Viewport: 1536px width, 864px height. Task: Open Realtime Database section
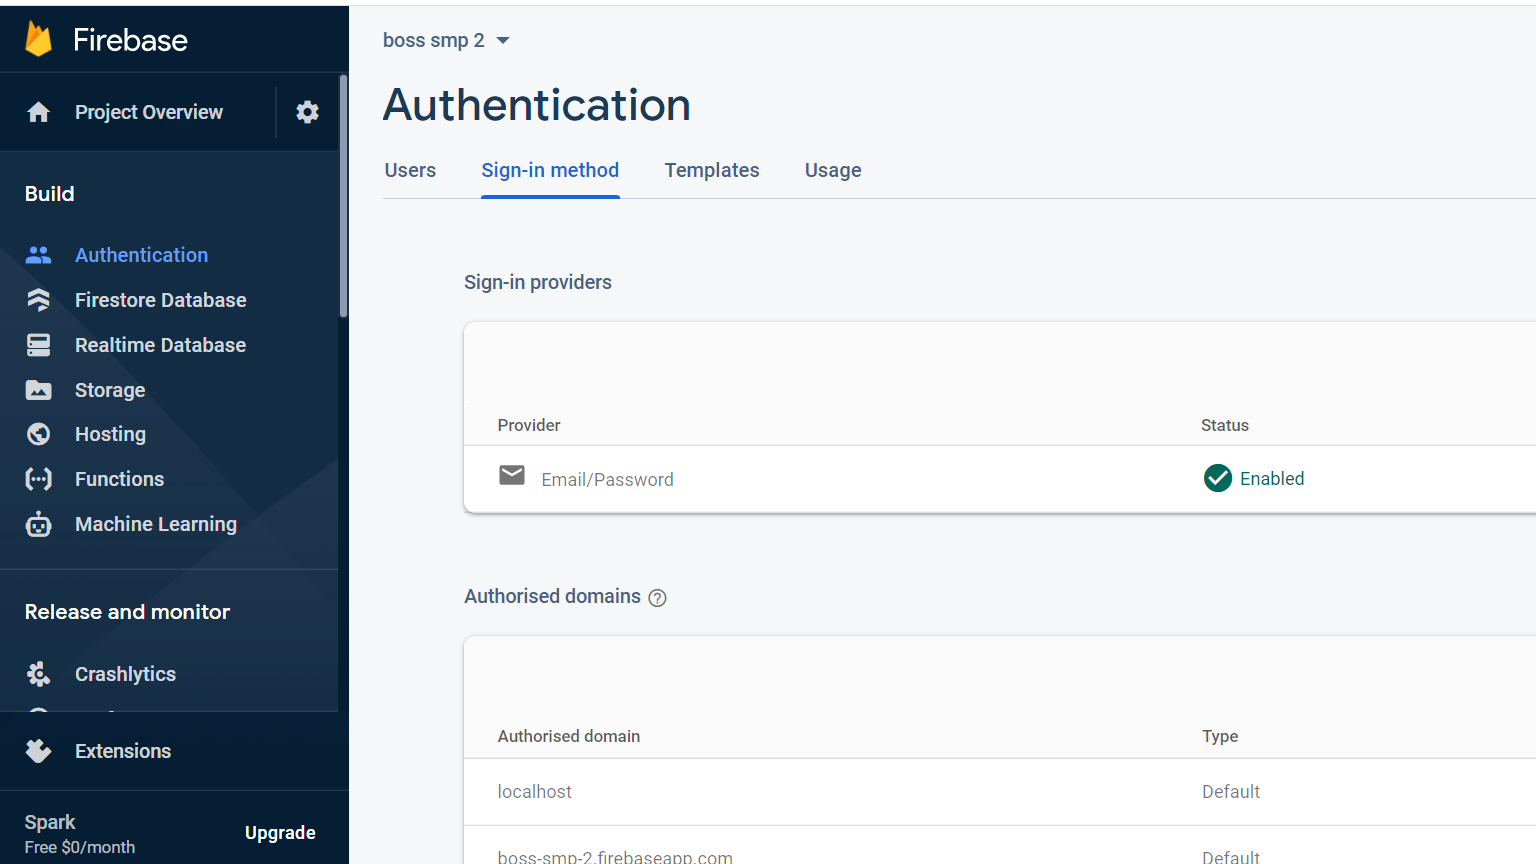coord(160,345)
